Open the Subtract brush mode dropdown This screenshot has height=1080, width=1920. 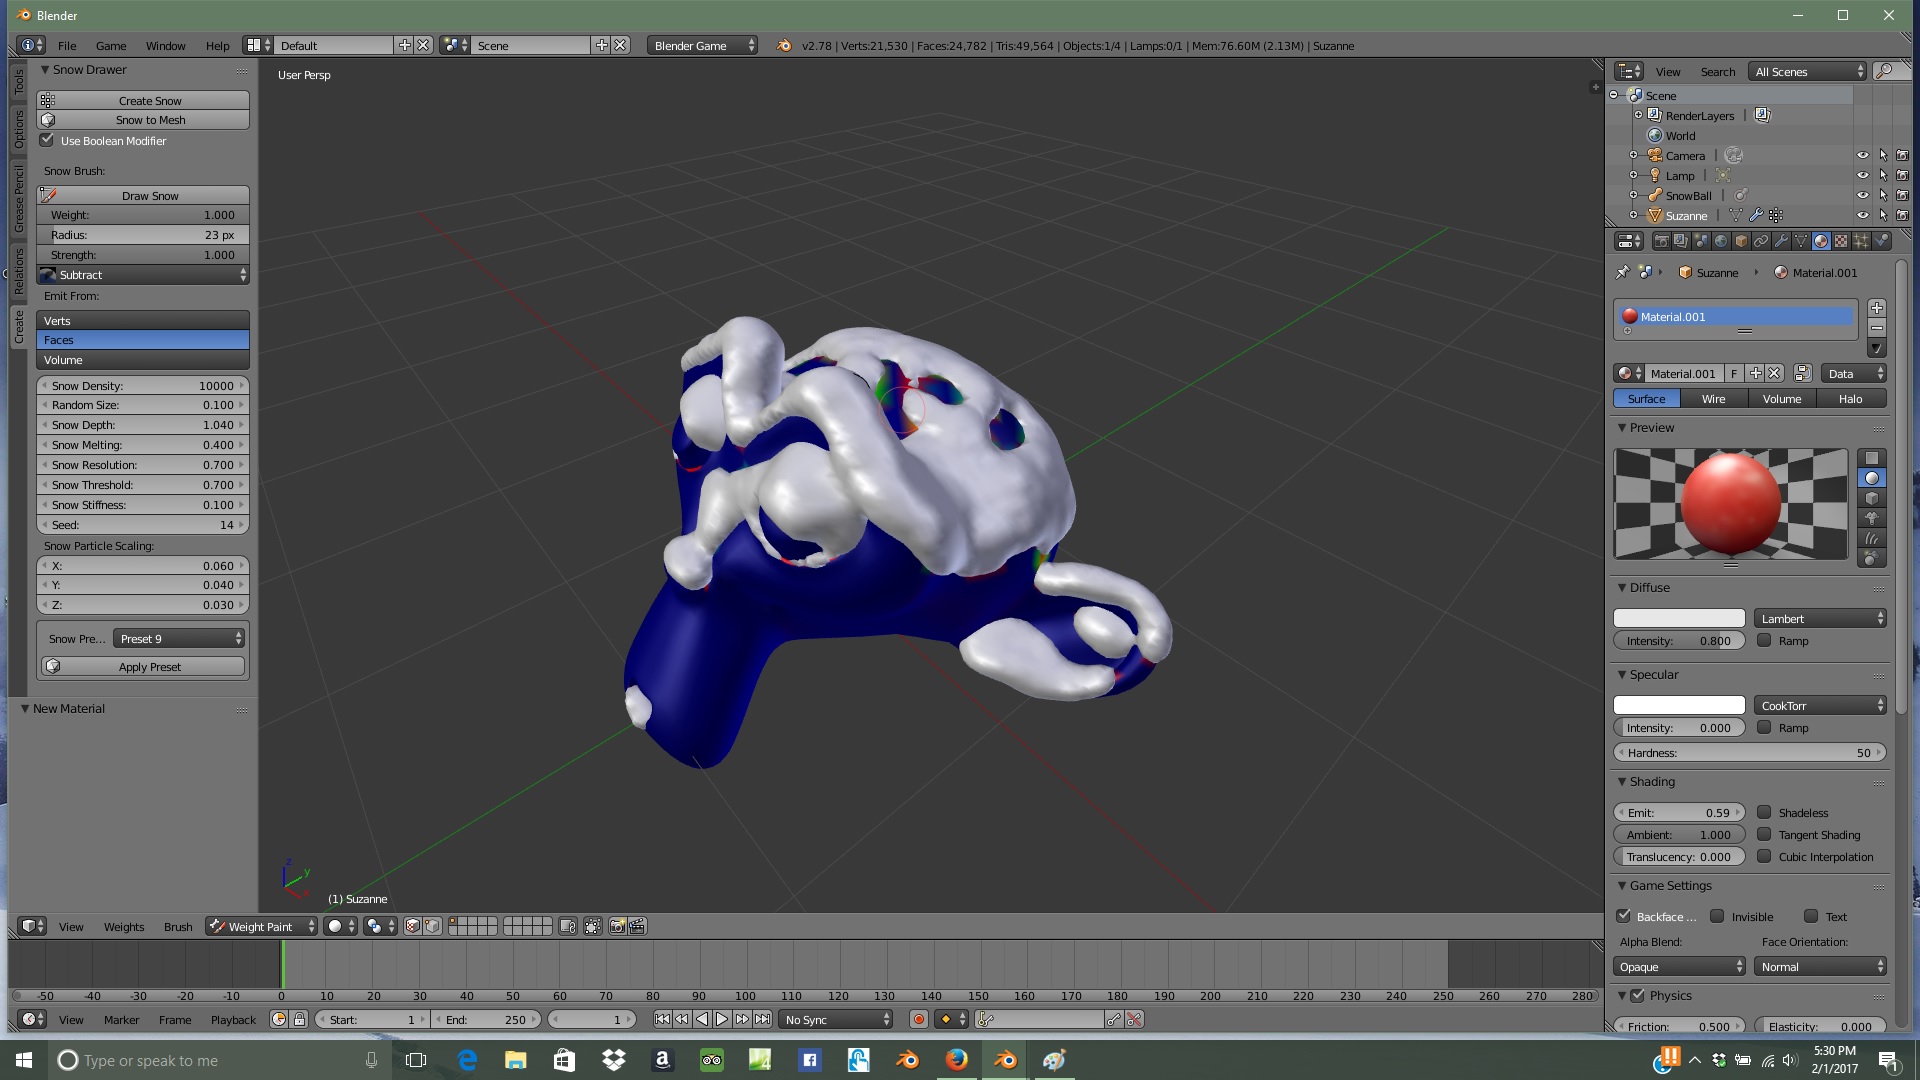[143, 274]
